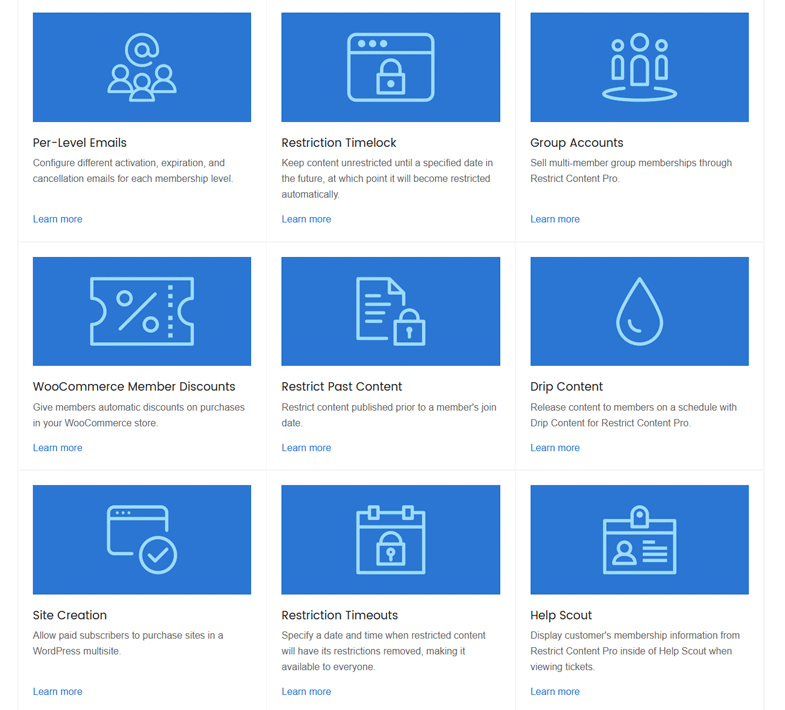Viewport: 785px width, 710px height.
Task: Click the Drip Content water drop icon
Action: (x=639, y=311)
